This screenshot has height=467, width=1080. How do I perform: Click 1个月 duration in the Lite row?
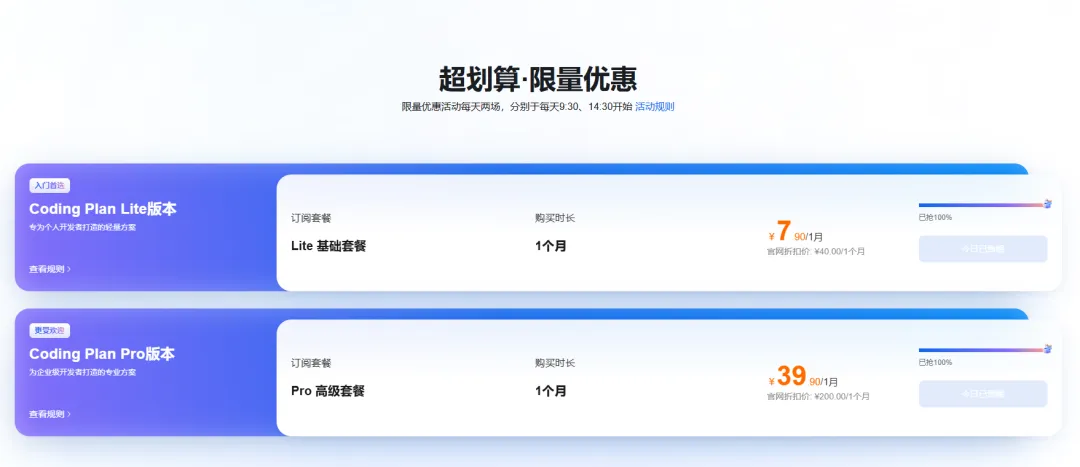pos(551,246)
